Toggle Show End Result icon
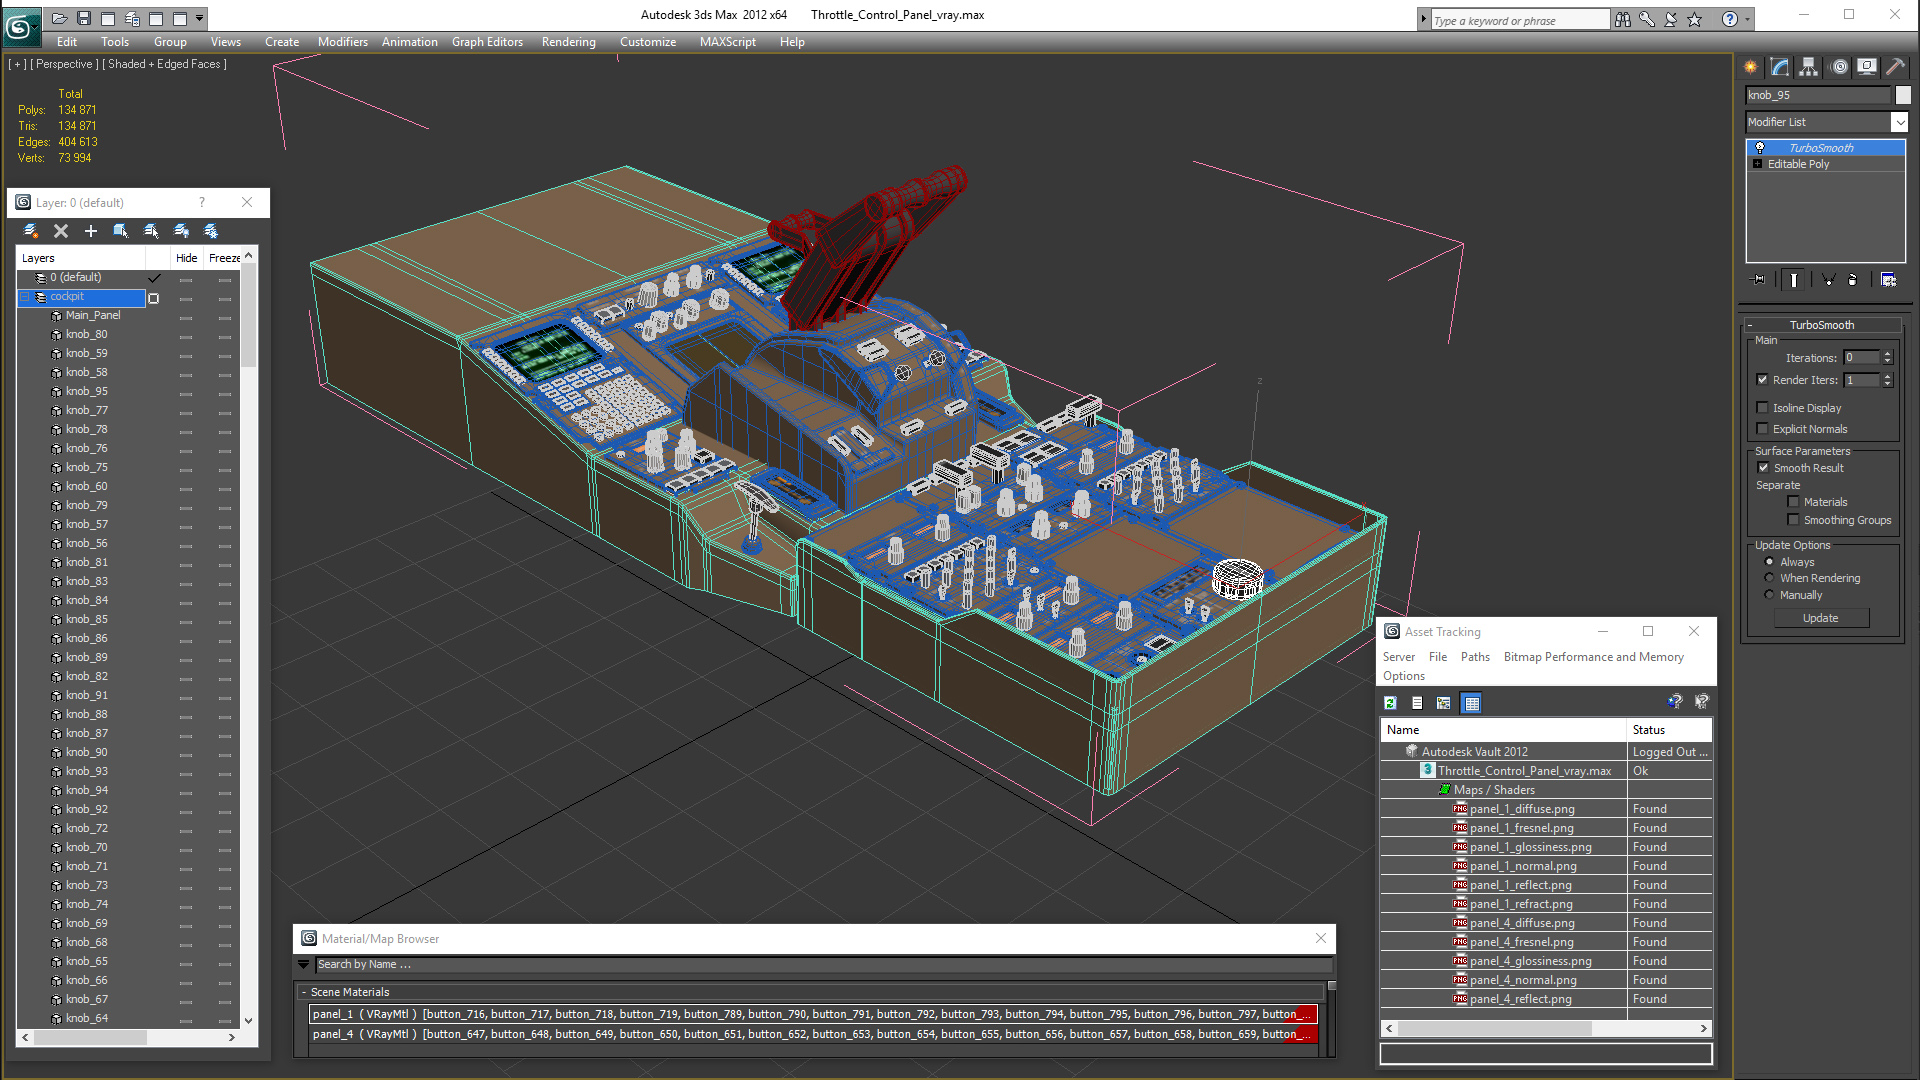The height and width of the screenshot is (1080, 1920). click(1794, 280)
